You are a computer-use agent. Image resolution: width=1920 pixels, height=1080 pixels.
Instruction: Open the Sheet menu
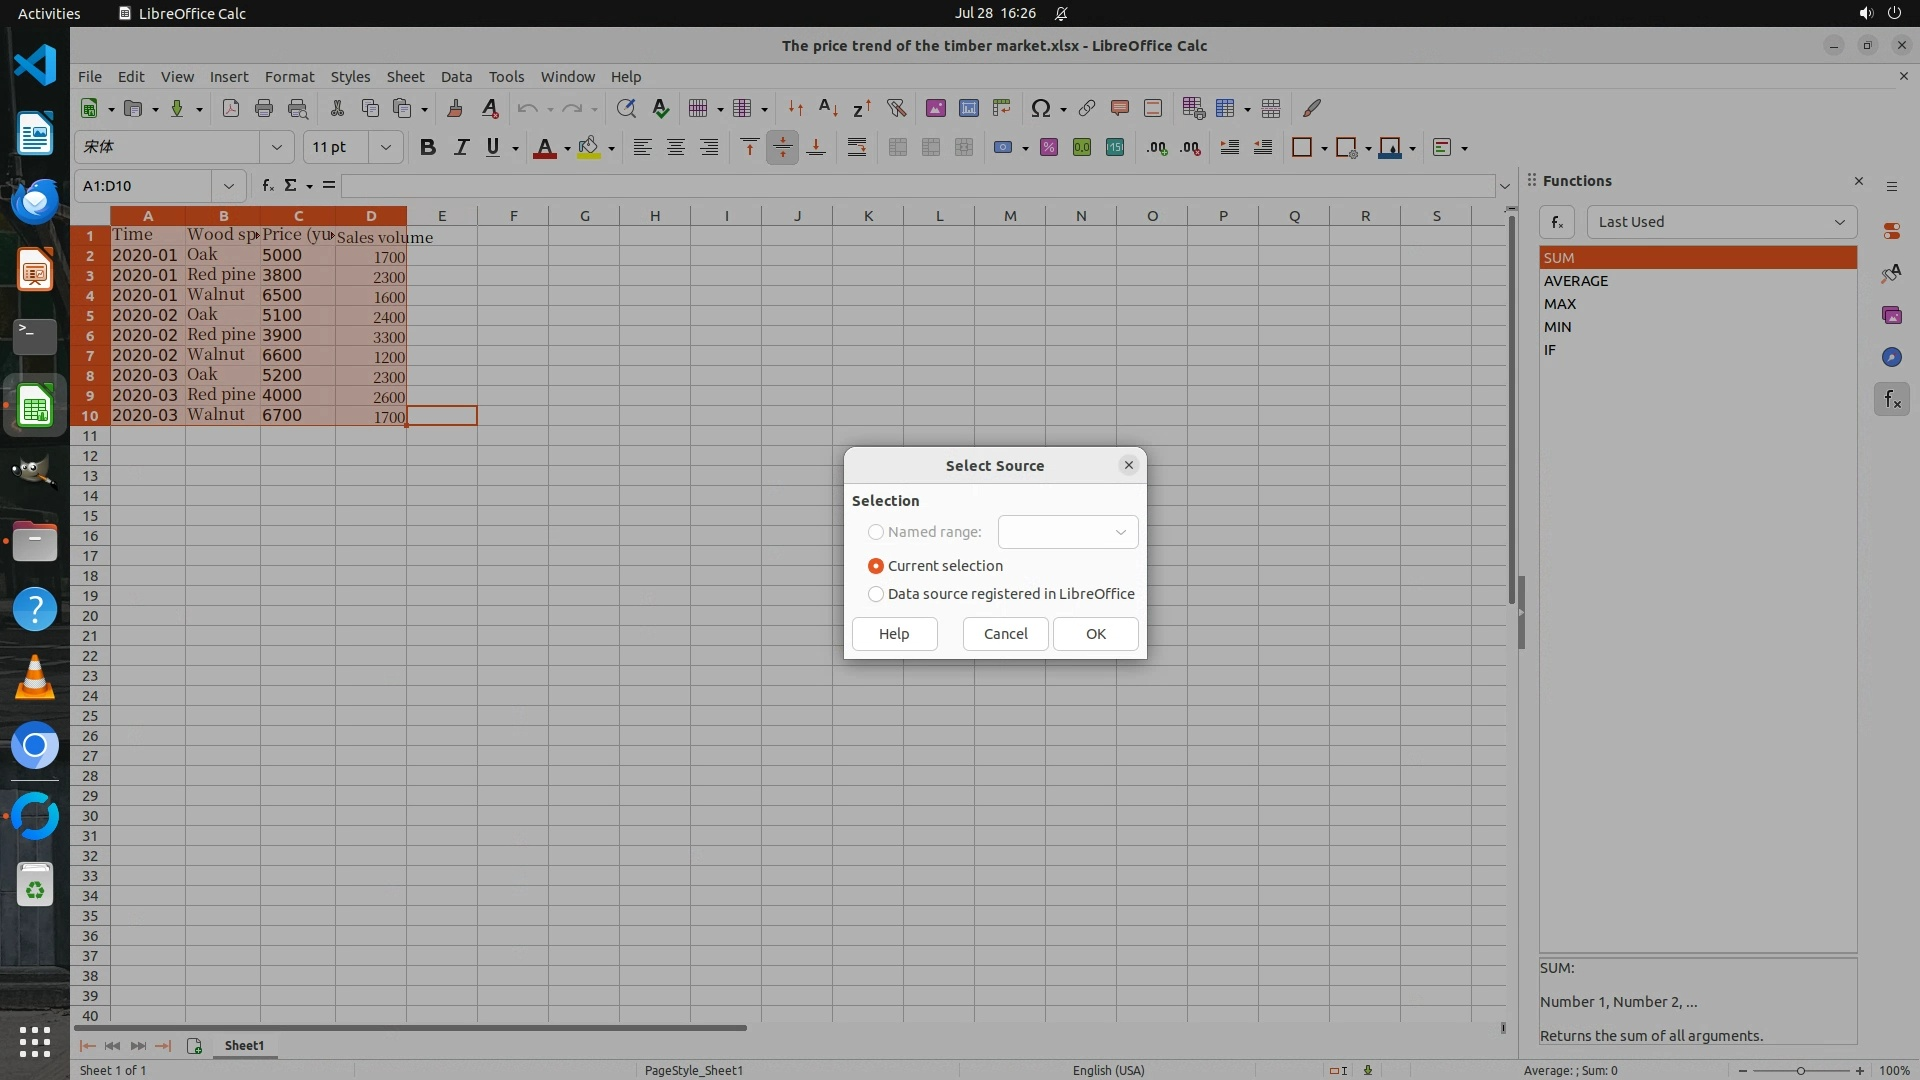[x=405, y=77]
